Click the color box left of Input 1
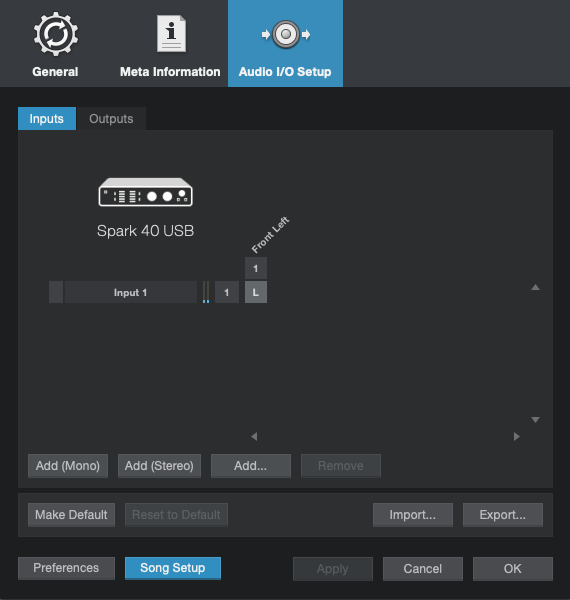The image size is (570, 600). (56, 292)
